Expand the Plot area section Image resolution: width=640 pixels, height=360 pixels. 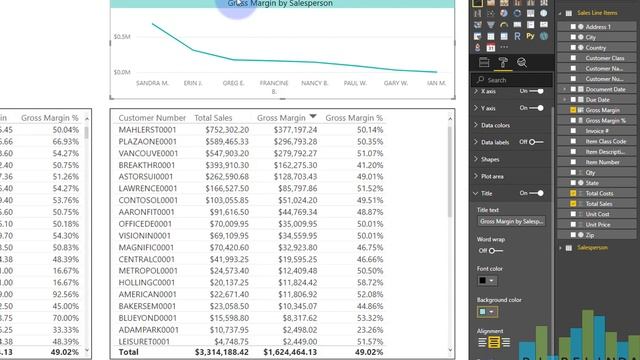(x=476, y=176)
